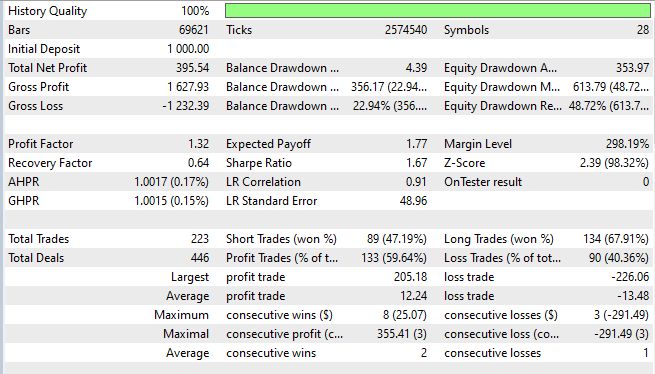Select the Short Trades value 89 (47.19%)
Viewport: 655px width, 374px height.
[397, 239]
